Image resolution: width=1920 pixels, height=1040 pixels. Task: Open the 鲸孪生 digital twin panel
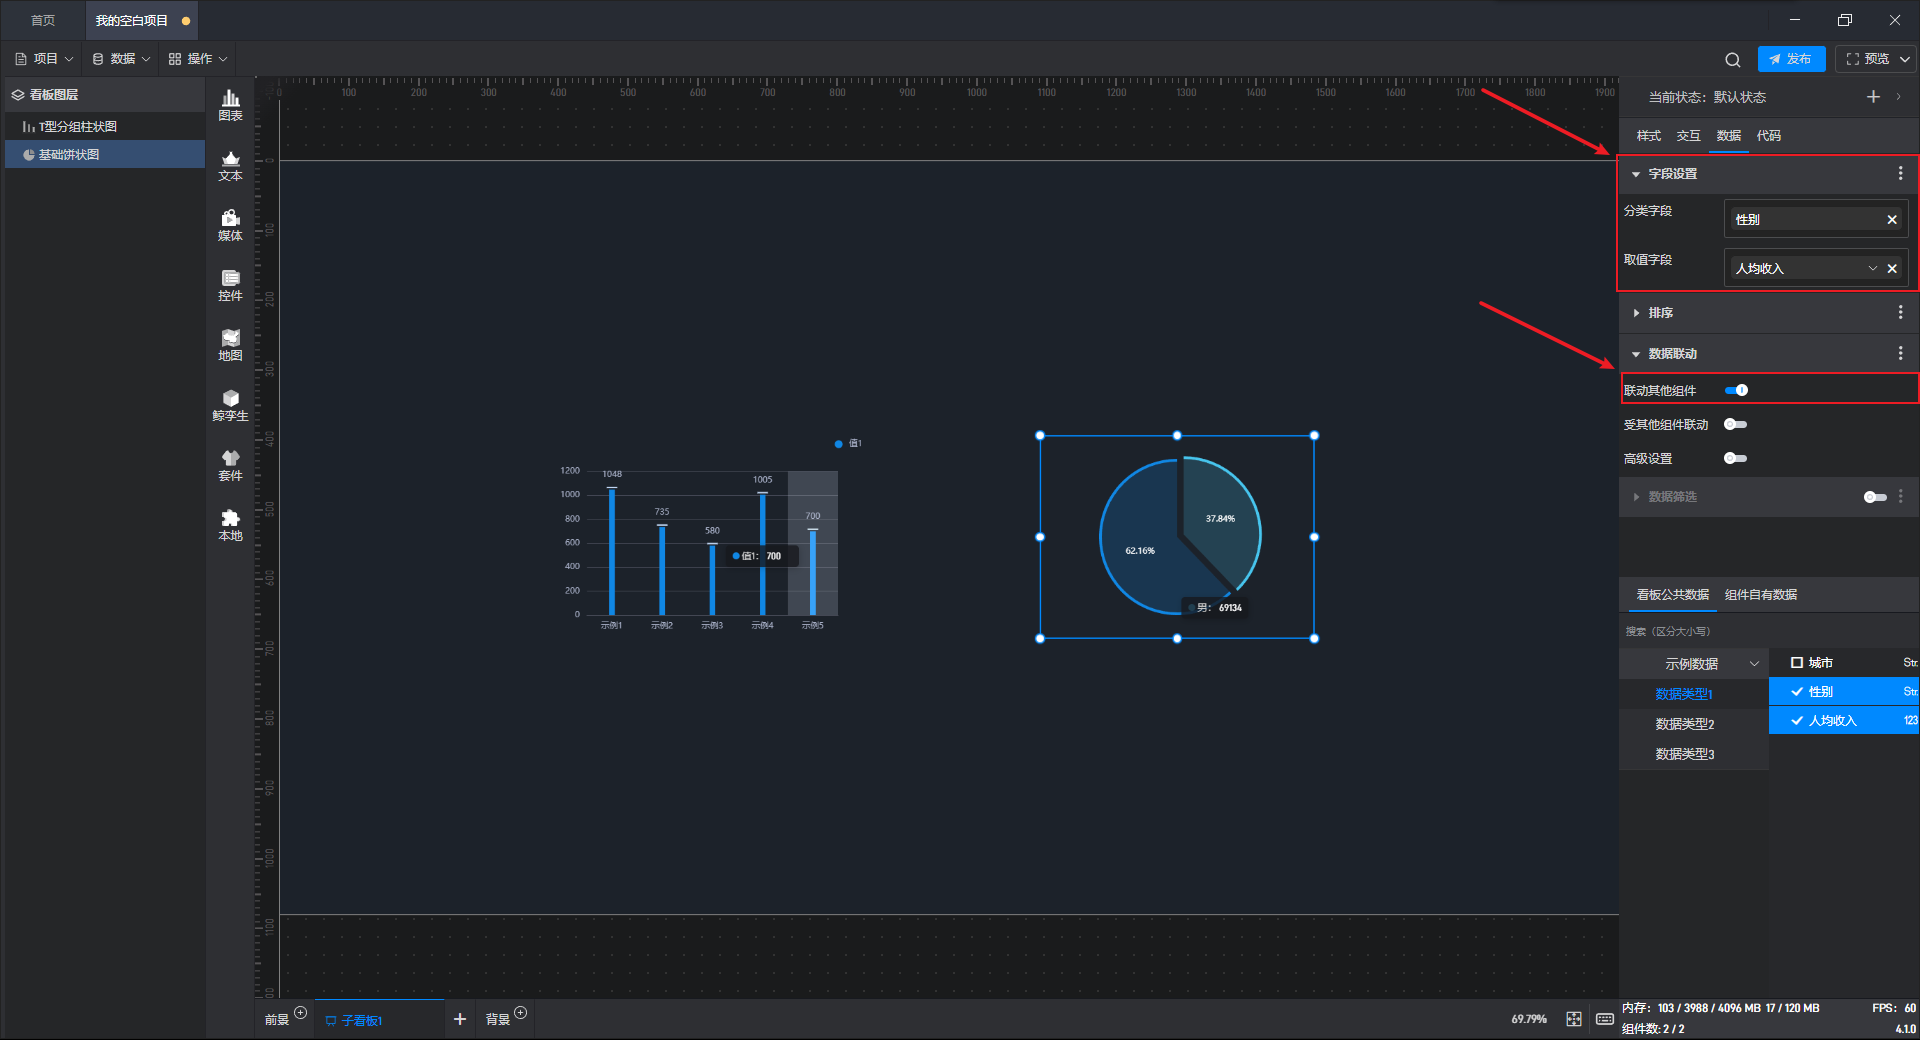point(230,405)
